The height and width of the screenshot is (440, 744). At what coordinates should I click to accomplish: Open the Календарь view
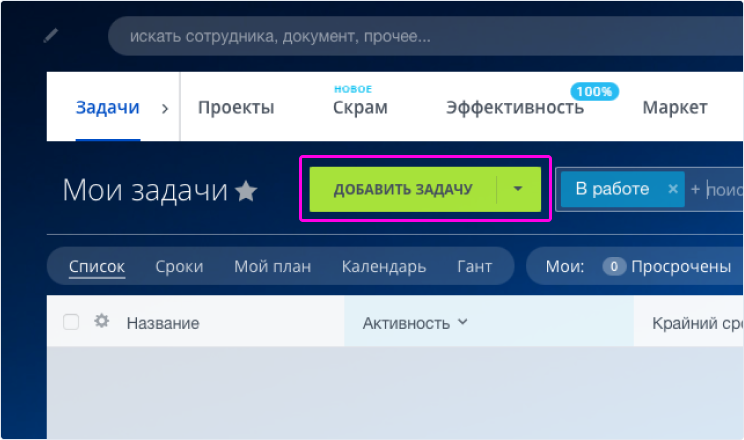click(x=384, y=267)
